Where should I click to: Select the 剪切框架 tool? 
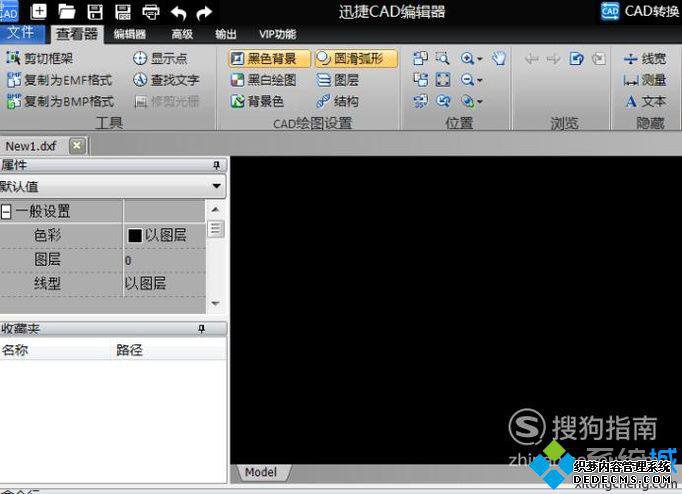pyautogui.click(x=40, y=58)
